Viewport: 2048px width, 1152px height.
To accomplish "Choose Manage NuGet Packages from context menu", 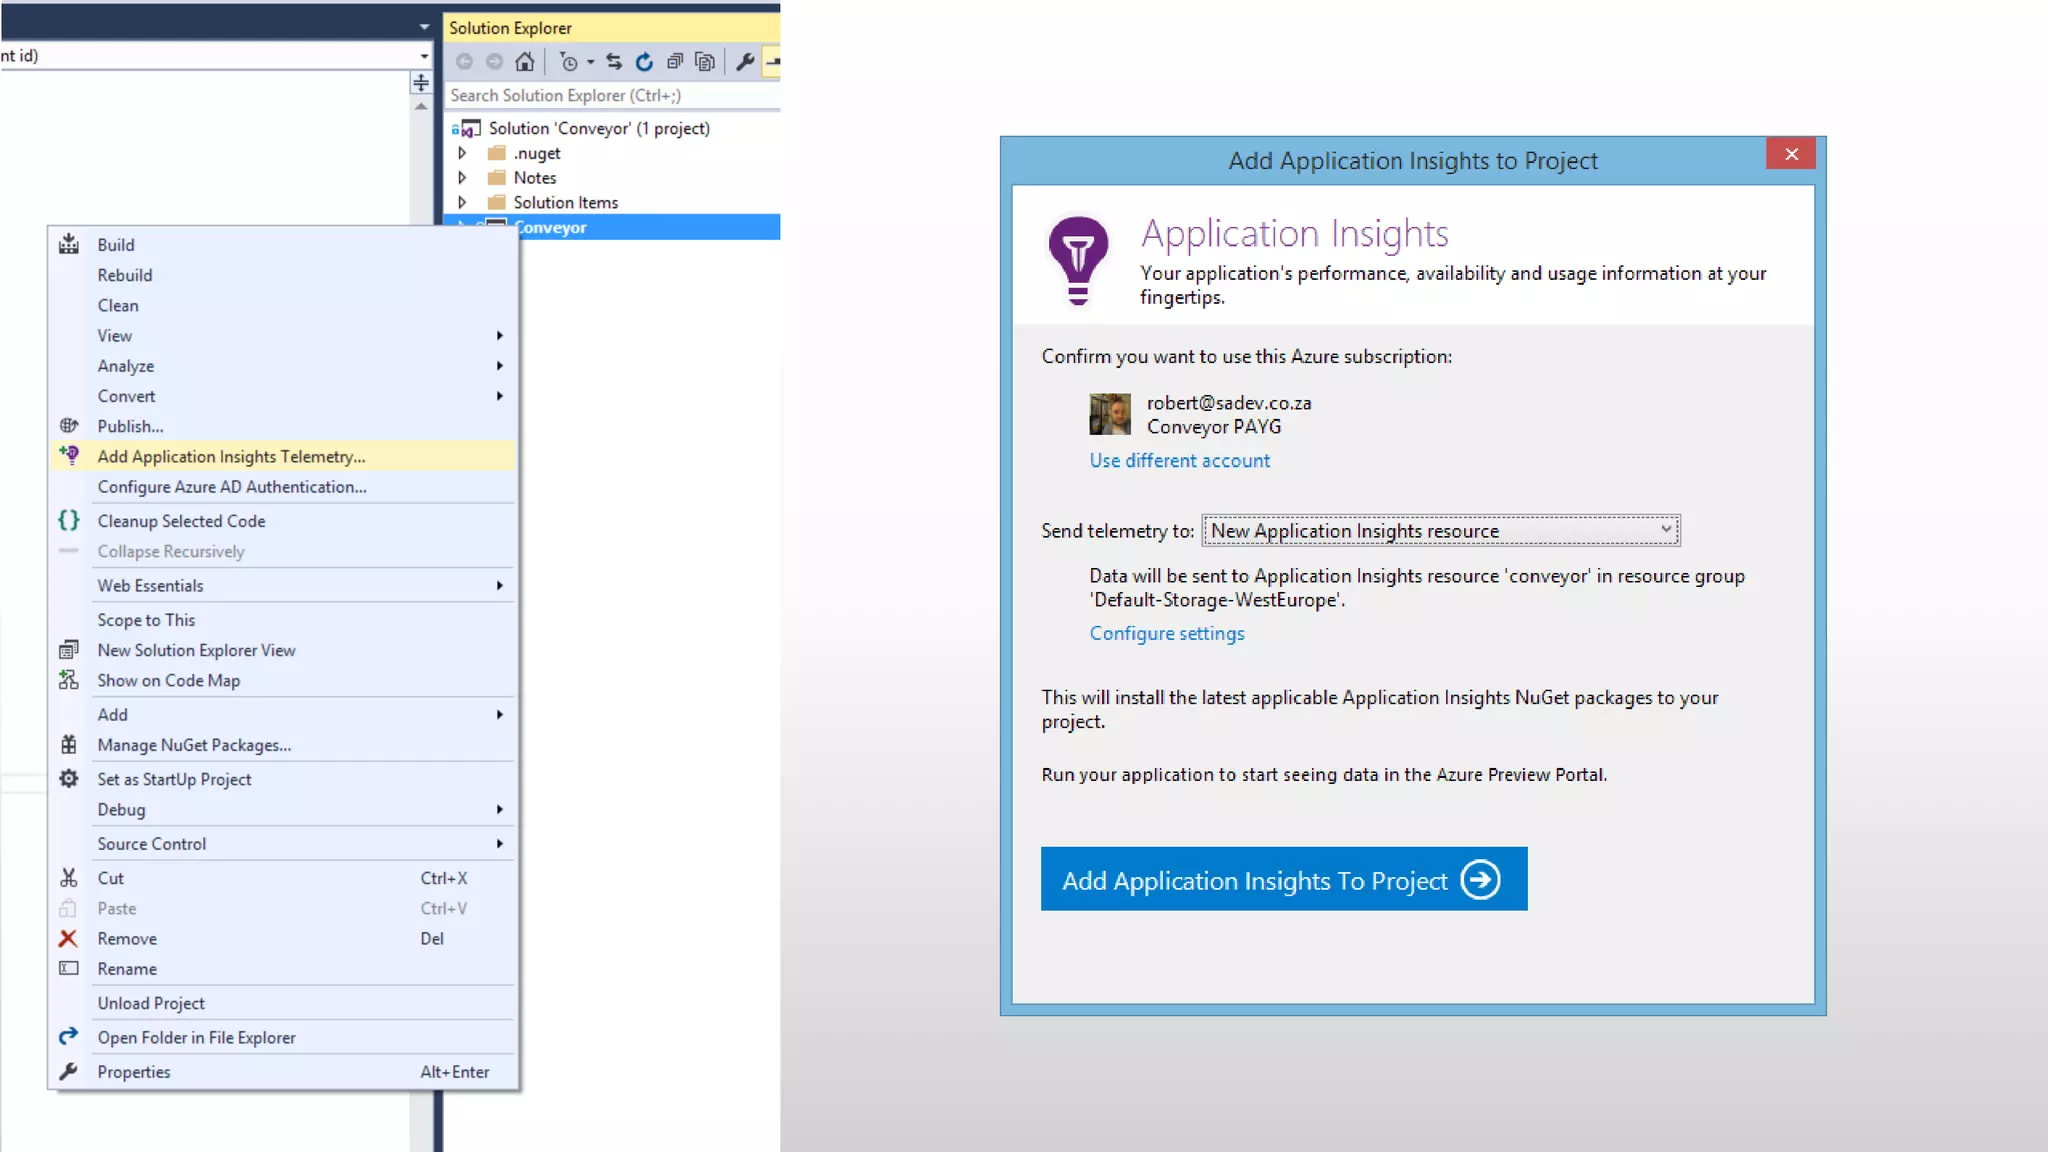I will [x=194, y=745].
